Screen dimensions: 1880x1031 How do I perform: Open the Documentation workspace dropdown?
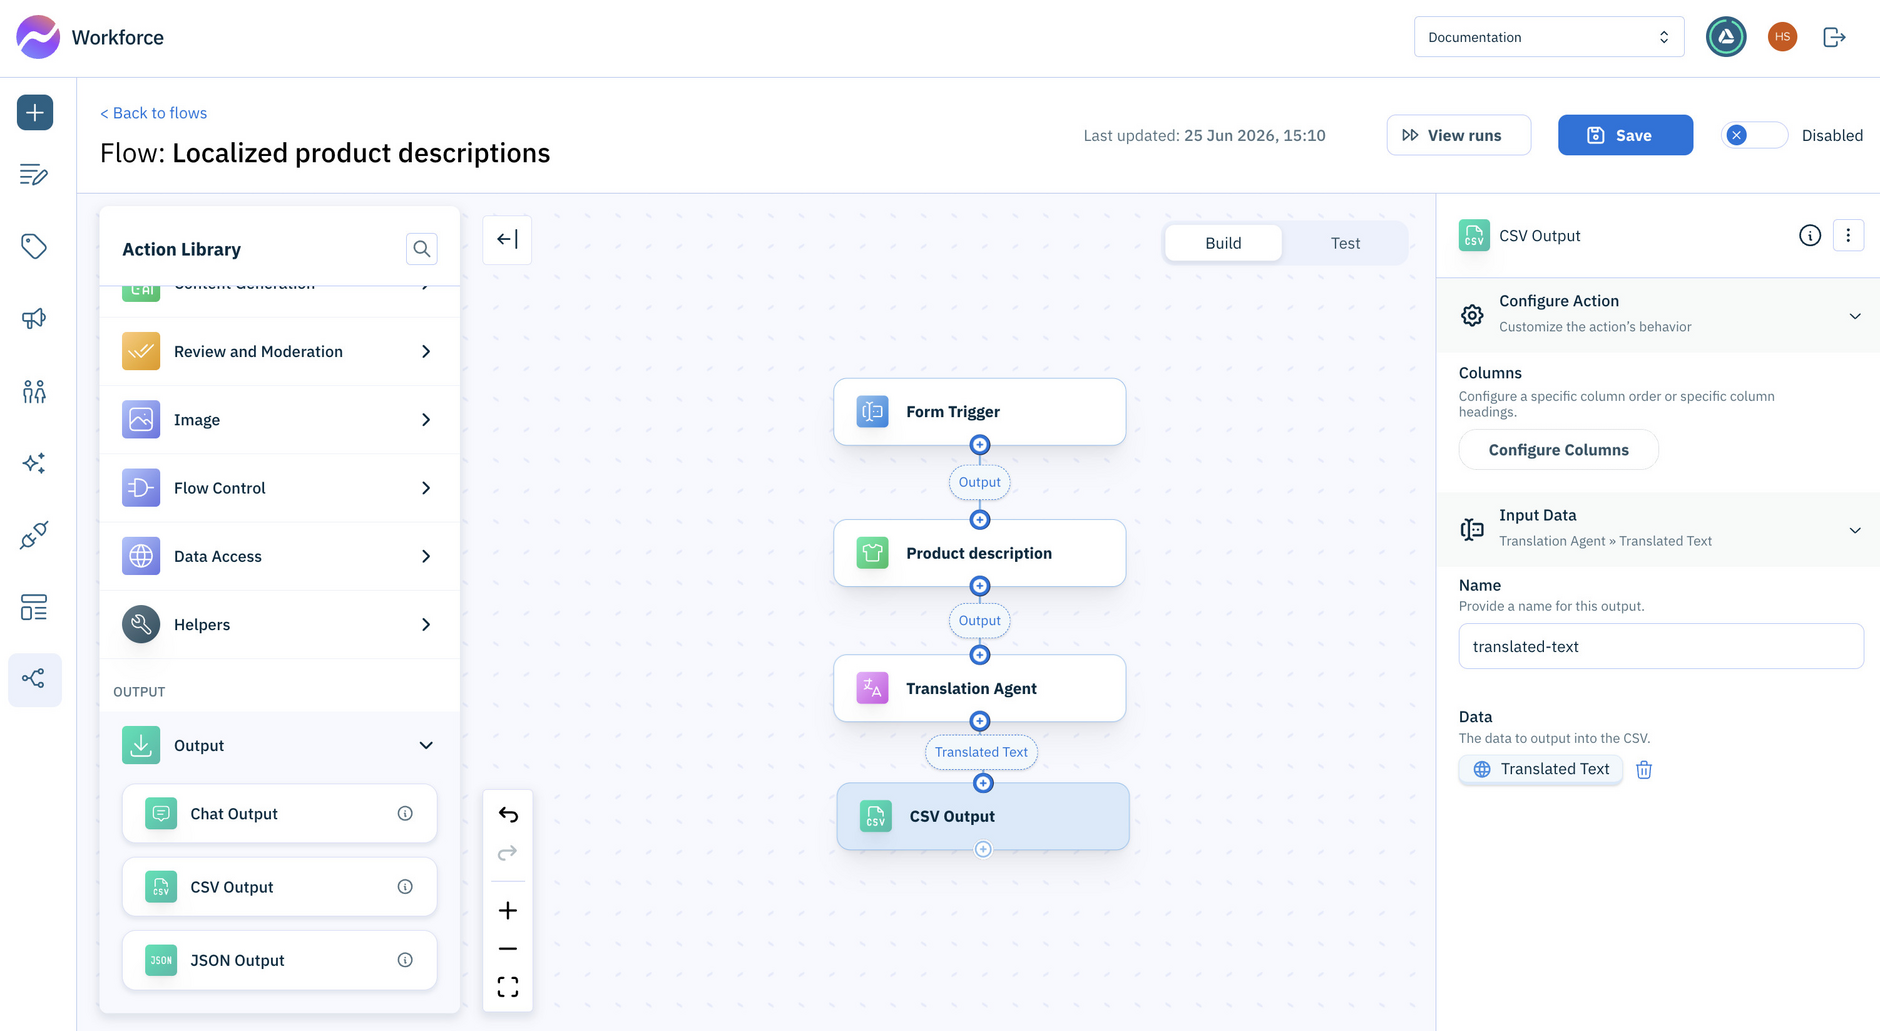pos(1549,37)
